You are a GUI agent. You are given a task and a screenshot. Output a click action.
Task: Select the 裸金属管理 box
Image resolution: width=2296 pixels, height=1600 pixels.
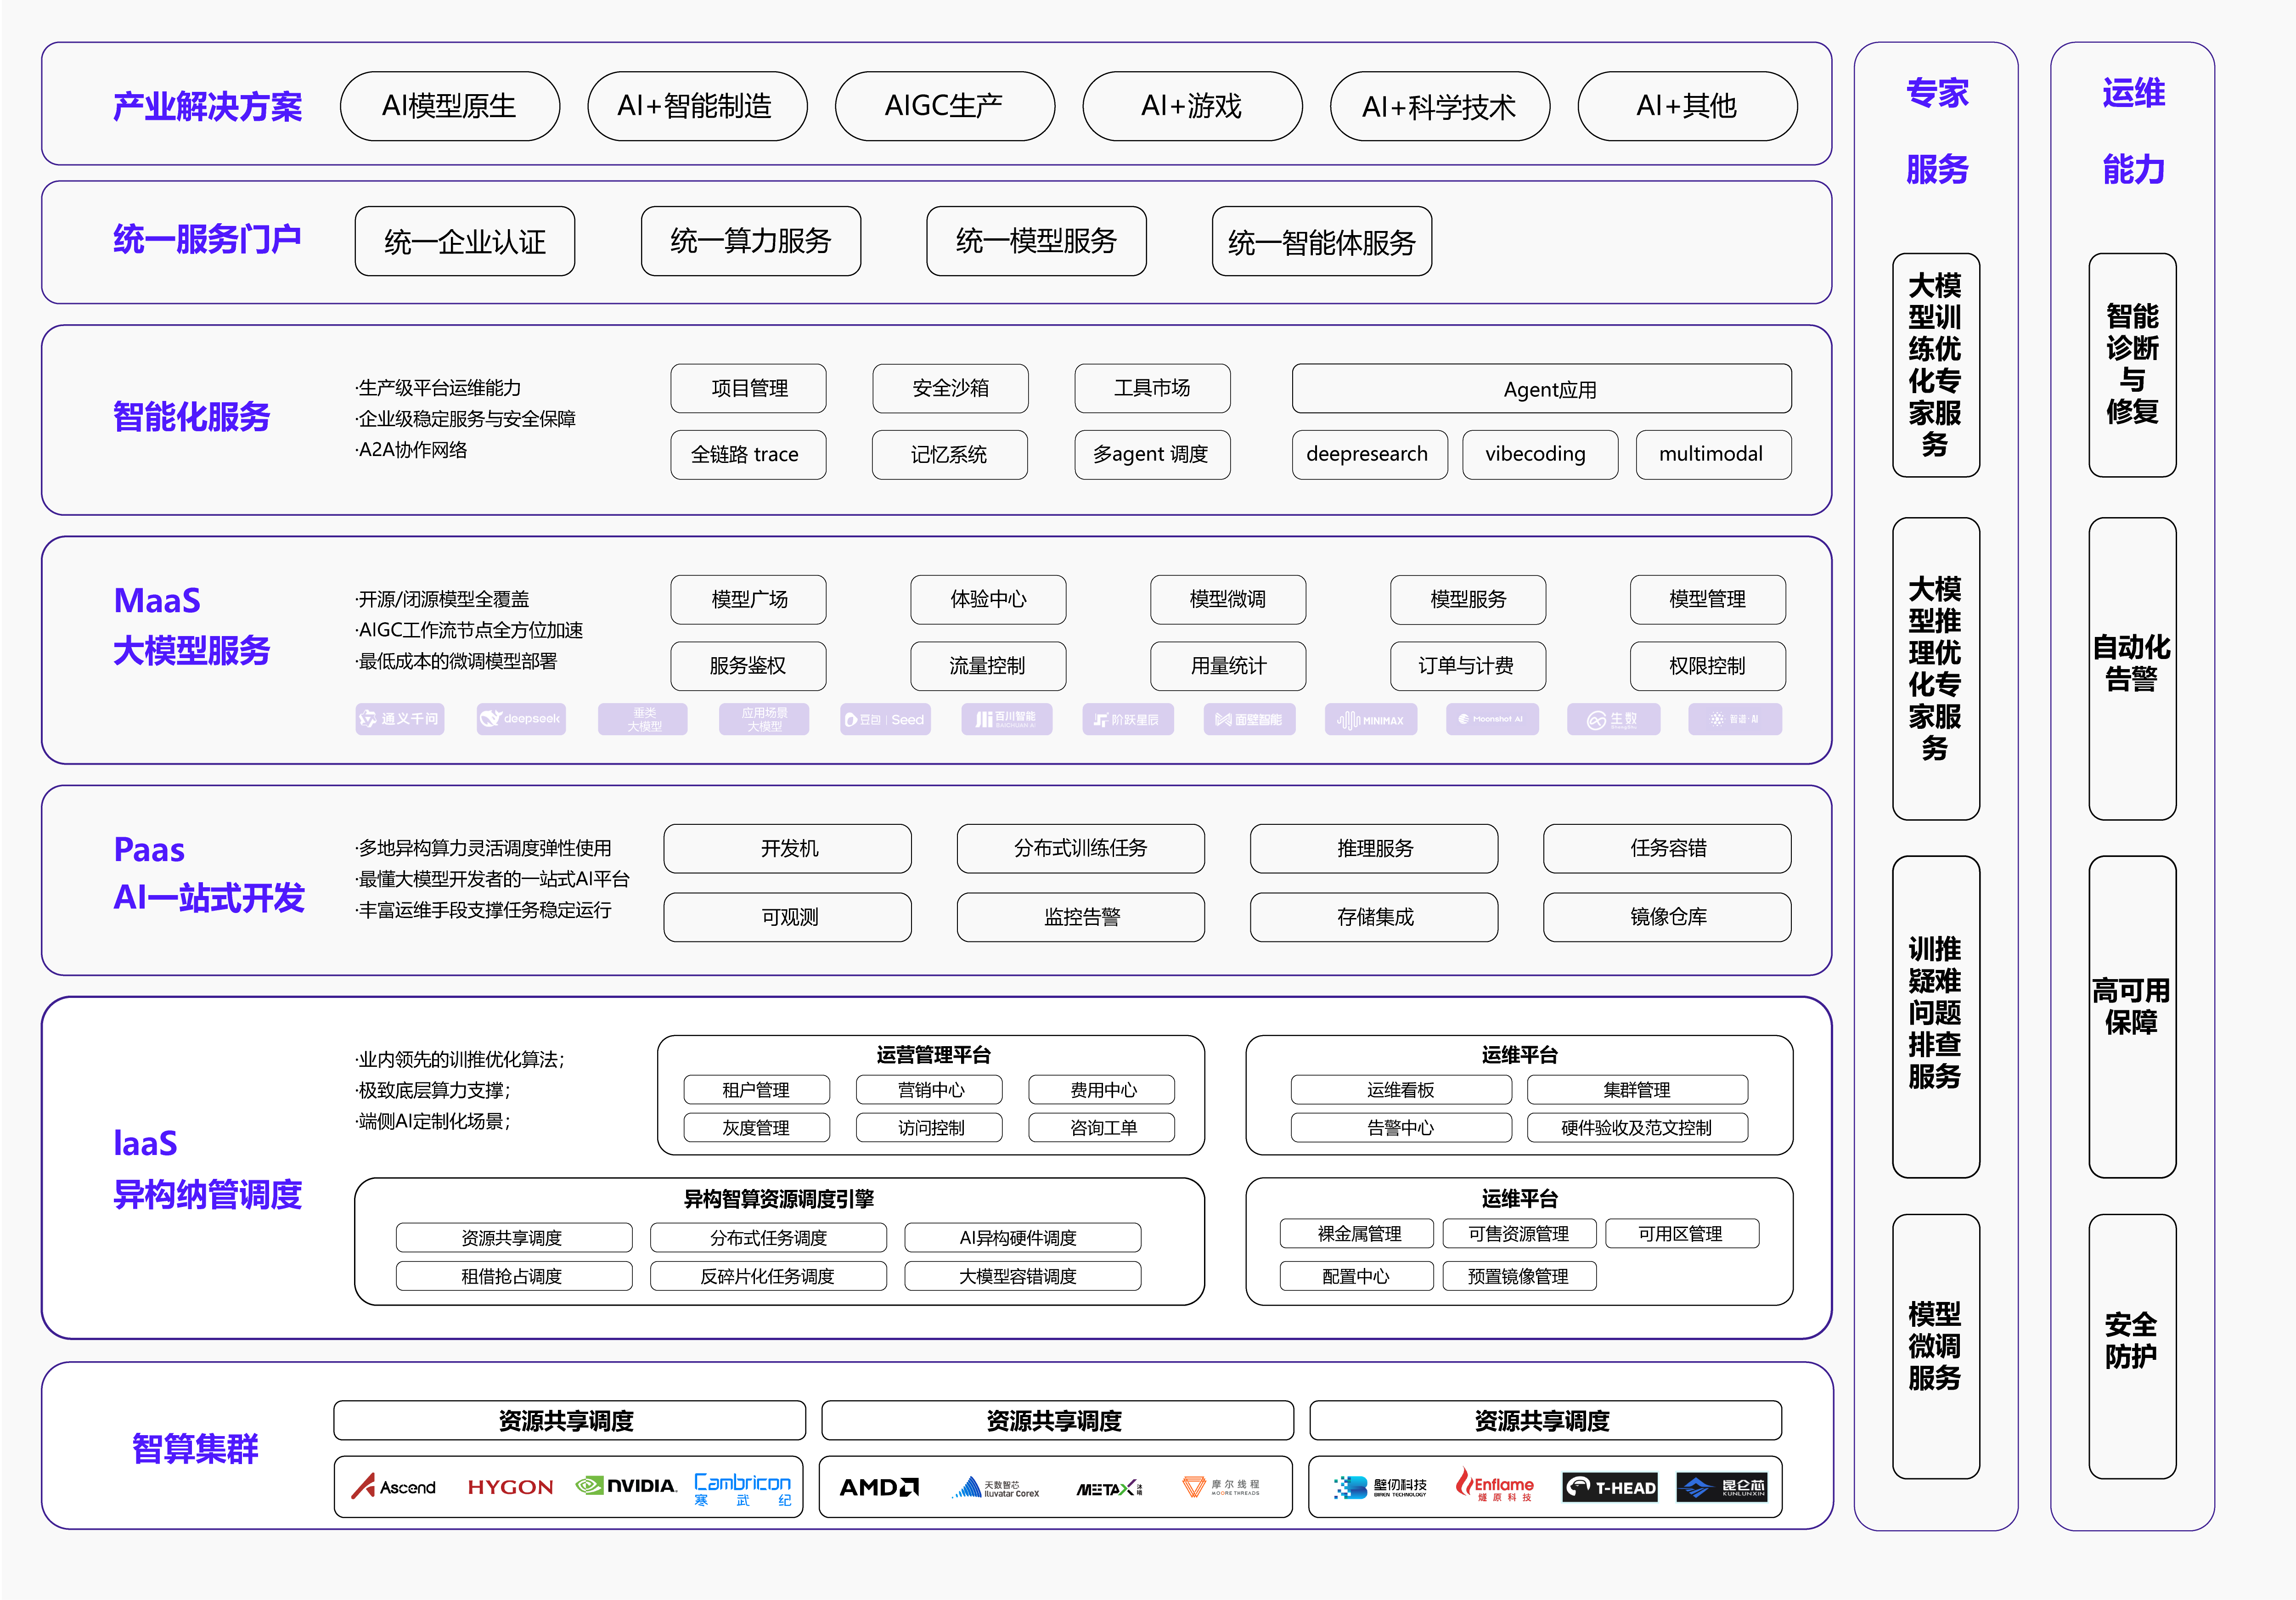point(1357,1234)
